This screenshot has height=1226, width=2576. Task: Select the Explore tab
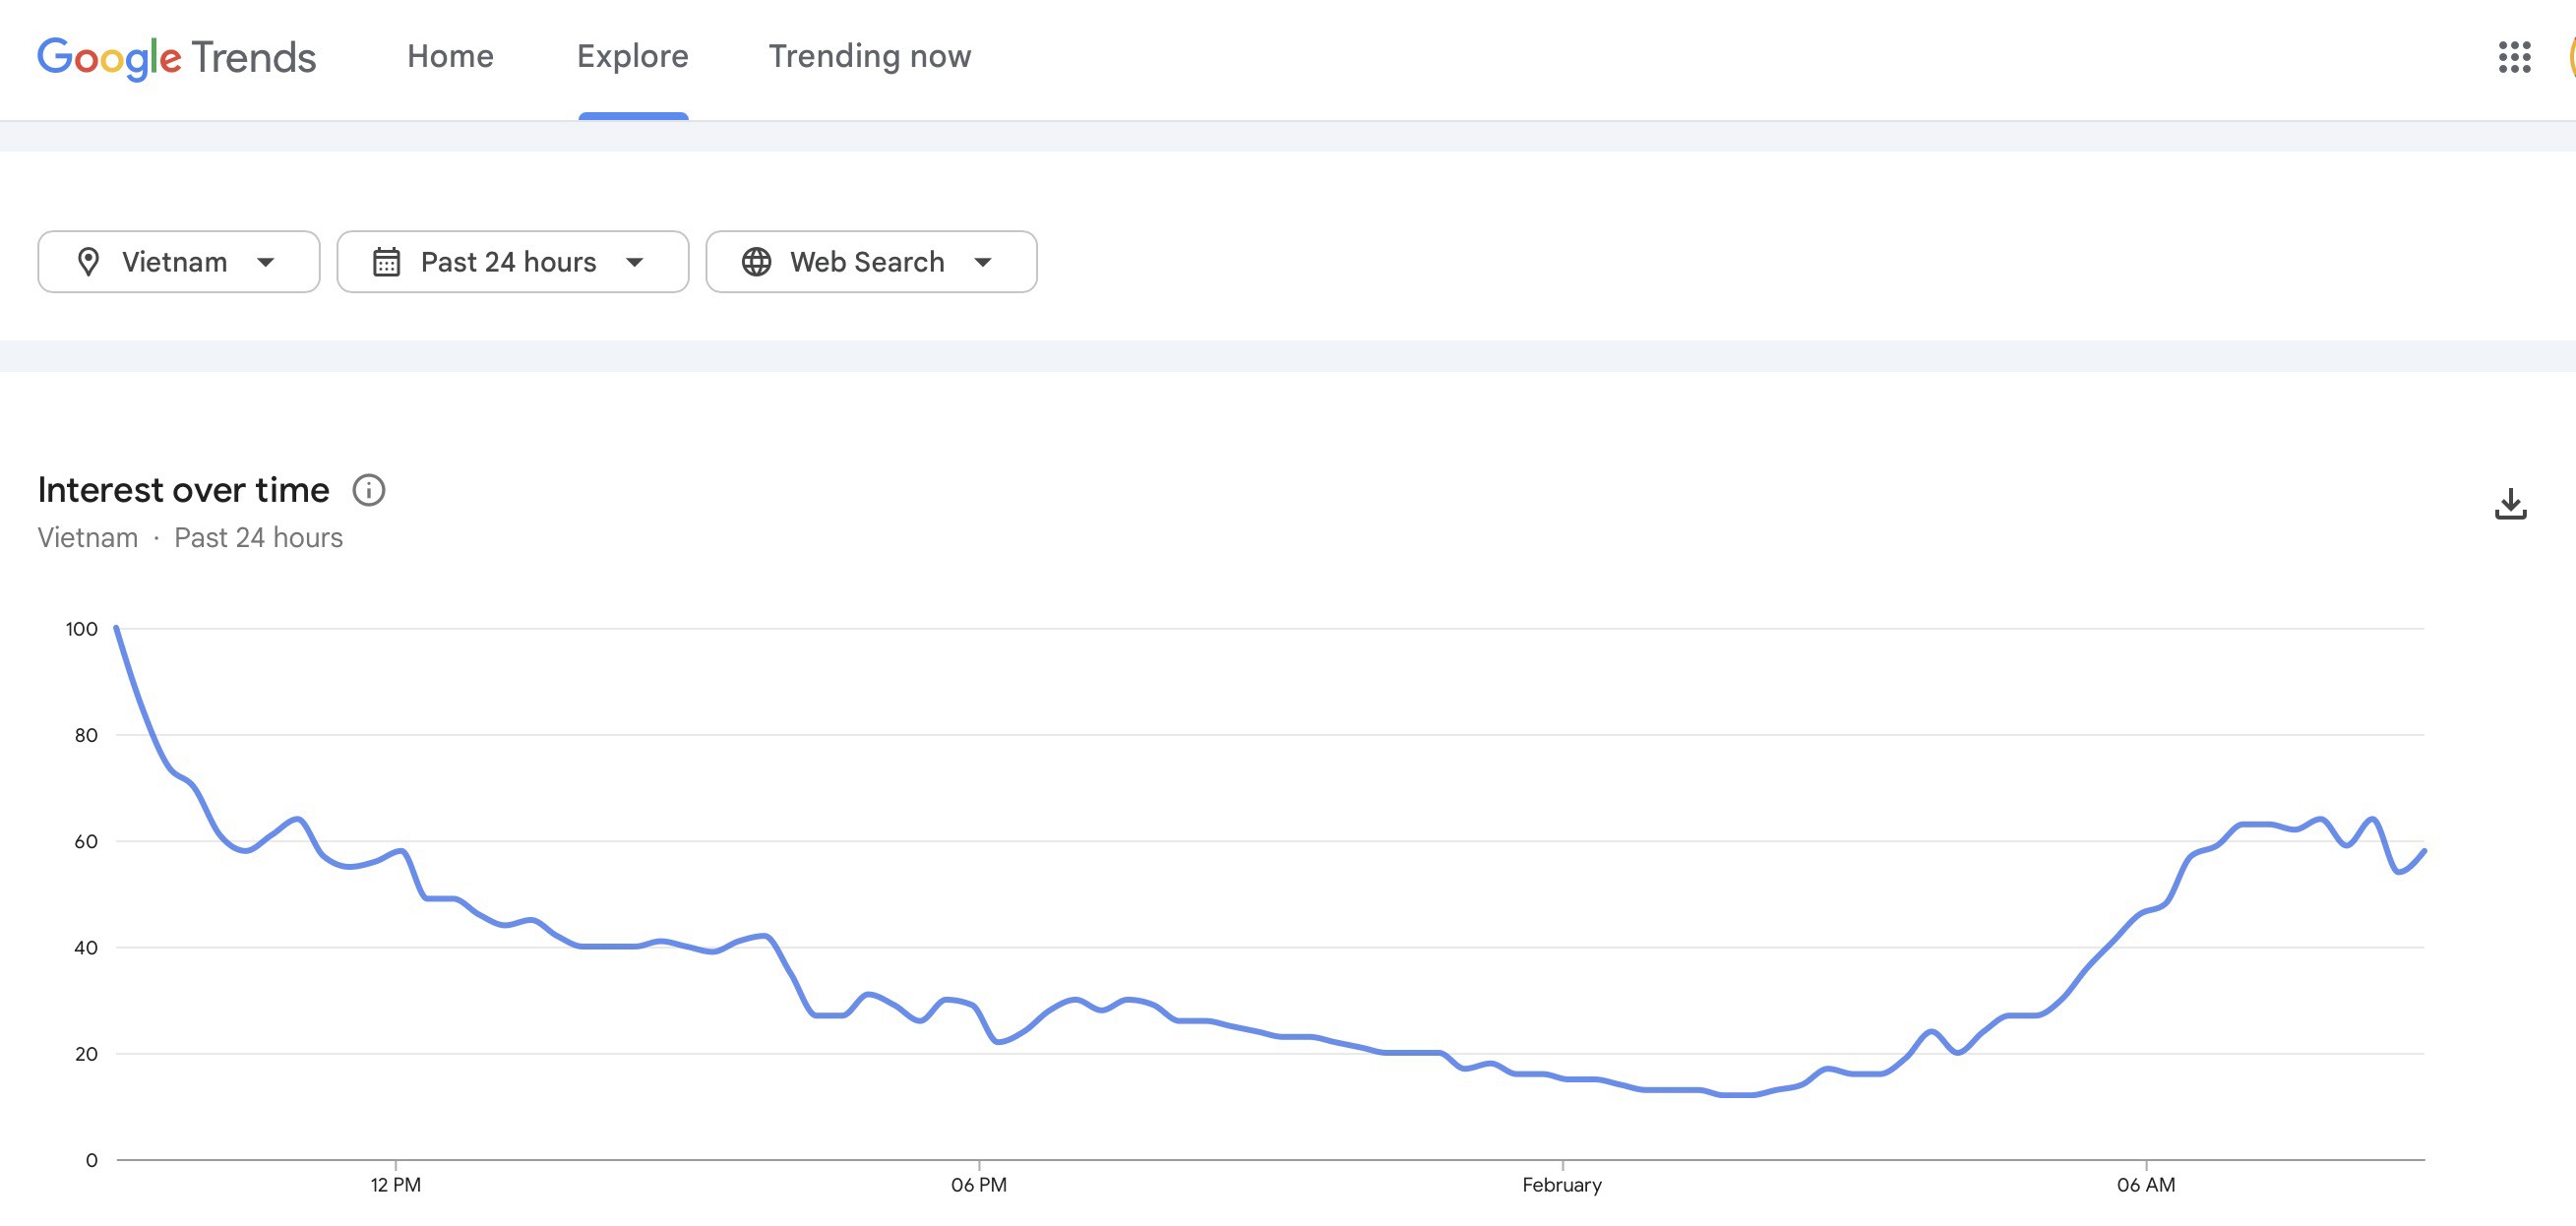[632, 56]
